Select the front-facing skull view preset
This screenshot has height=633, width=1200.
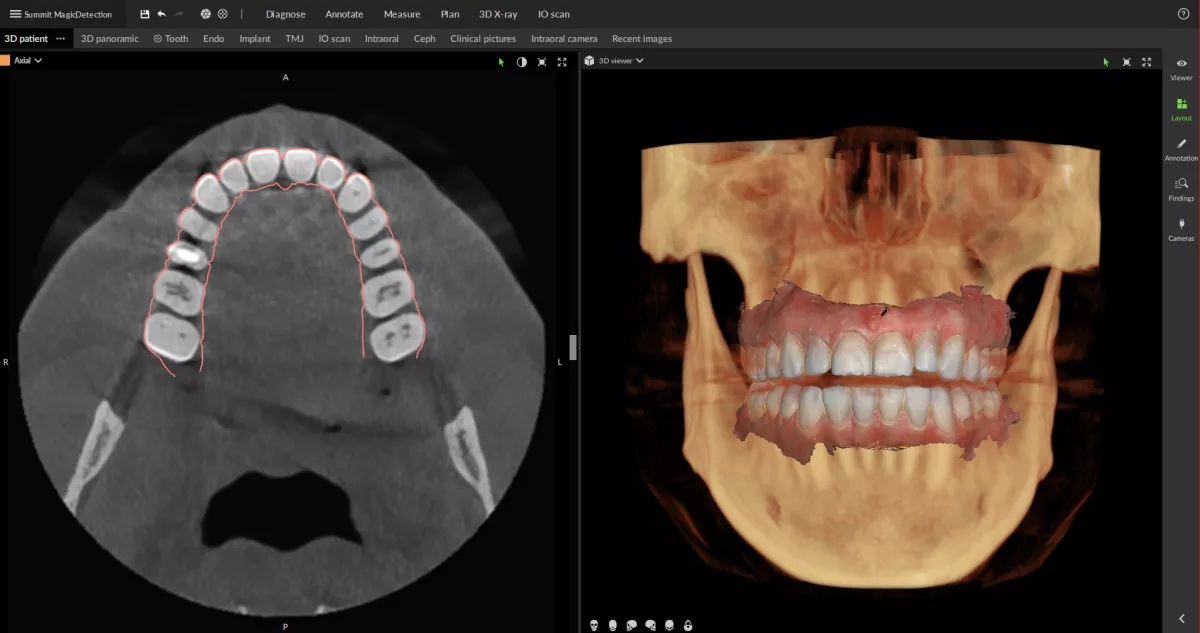[594, 625]
